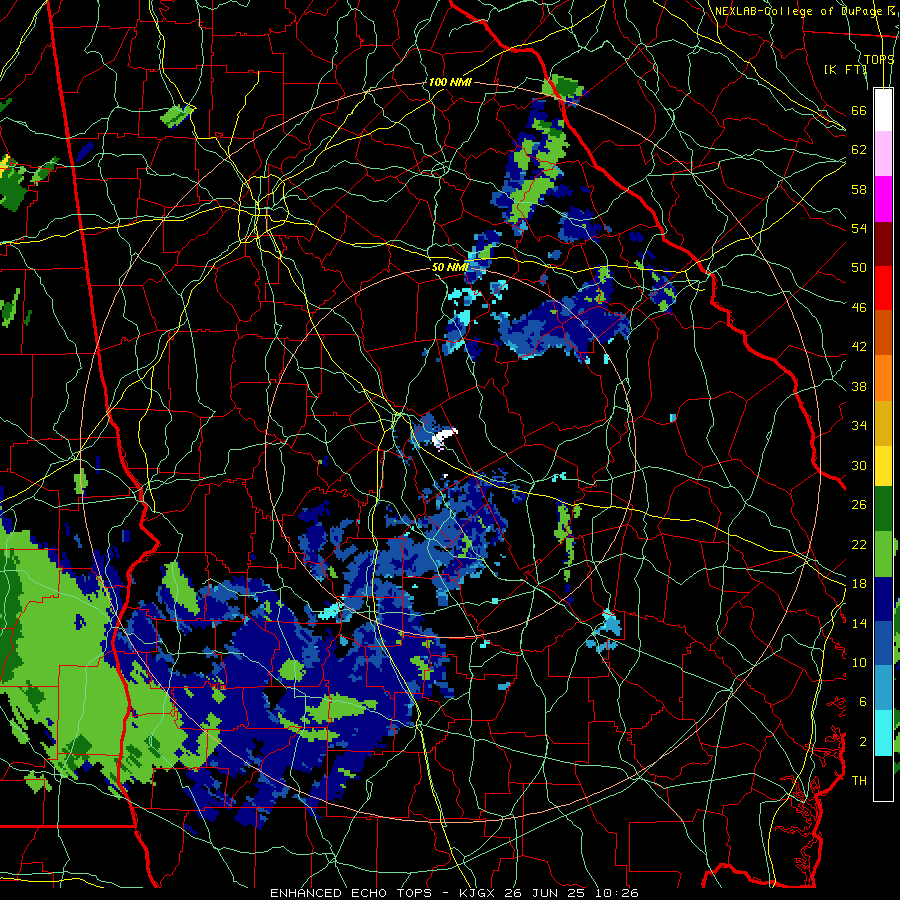Image resolution: width=900 pixels, height=900 pixels.
Task: Click the '[K FT]' units label
Action: (845, 69)
